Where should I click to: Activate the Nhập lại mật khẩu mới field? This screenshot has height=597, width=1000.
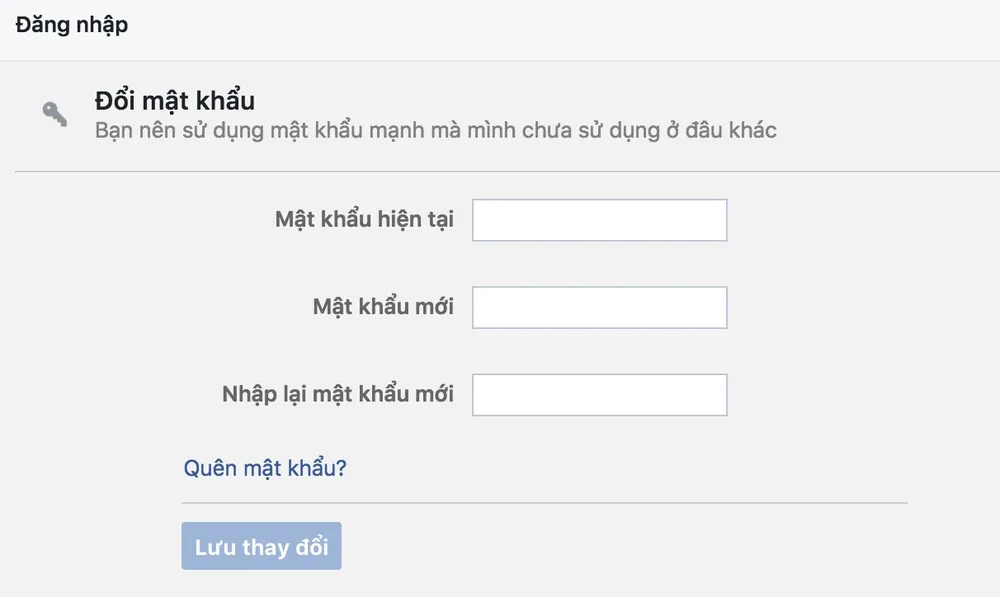pos(599,395)
